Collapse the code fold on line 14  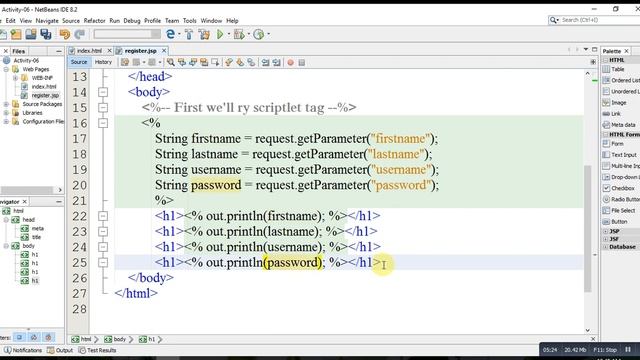[103, 92]
